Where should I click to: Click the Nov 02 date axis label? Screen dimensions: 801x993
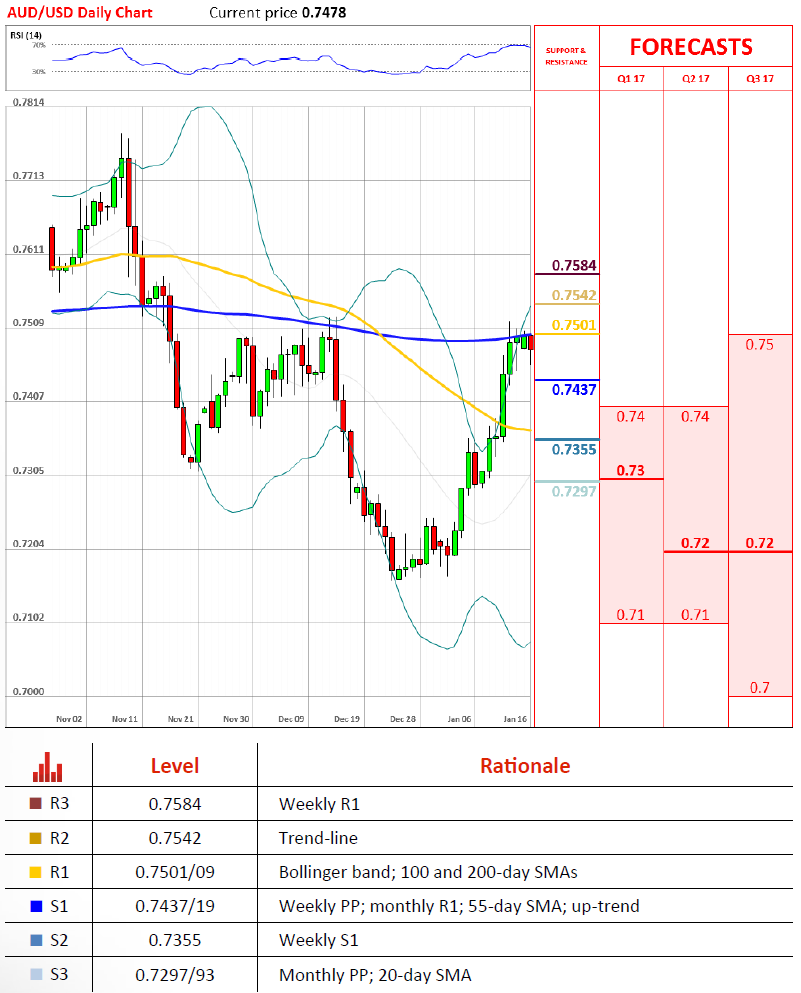[69, 719]
